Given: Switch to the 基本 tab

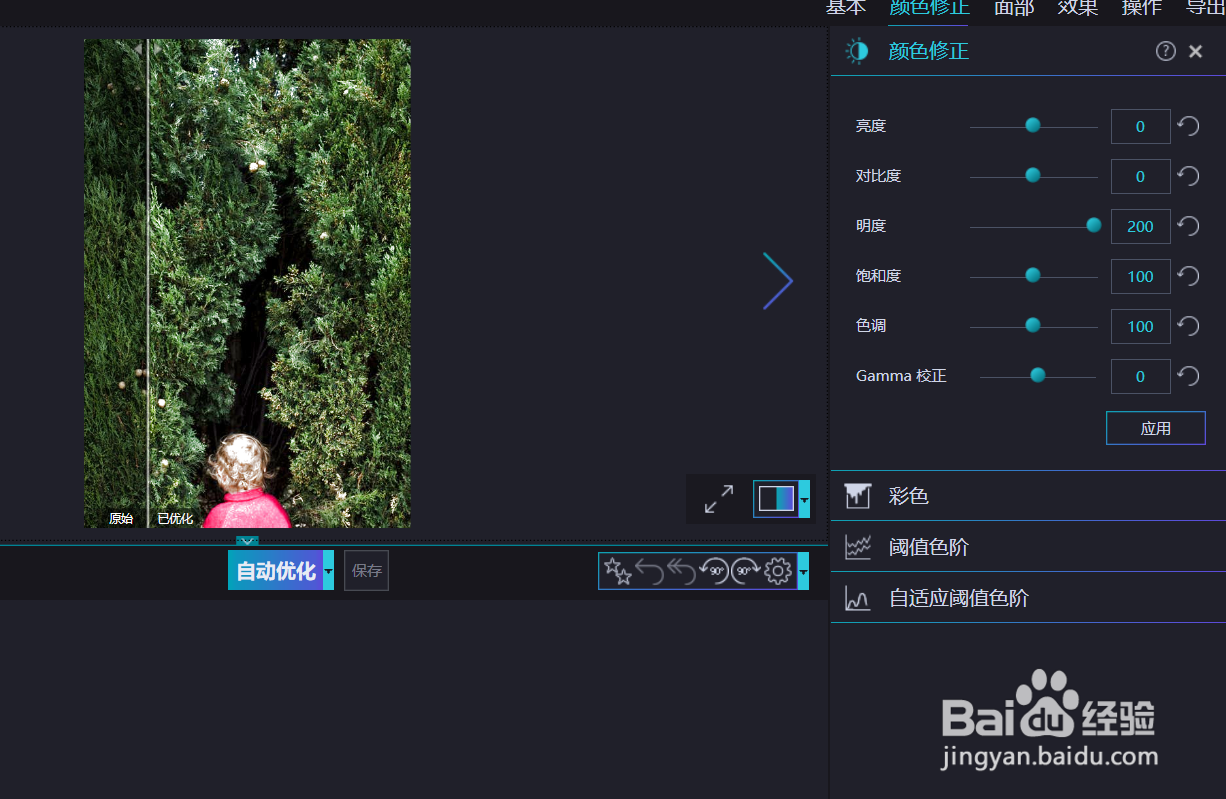Looking at the screenshot, I should 845,8.
